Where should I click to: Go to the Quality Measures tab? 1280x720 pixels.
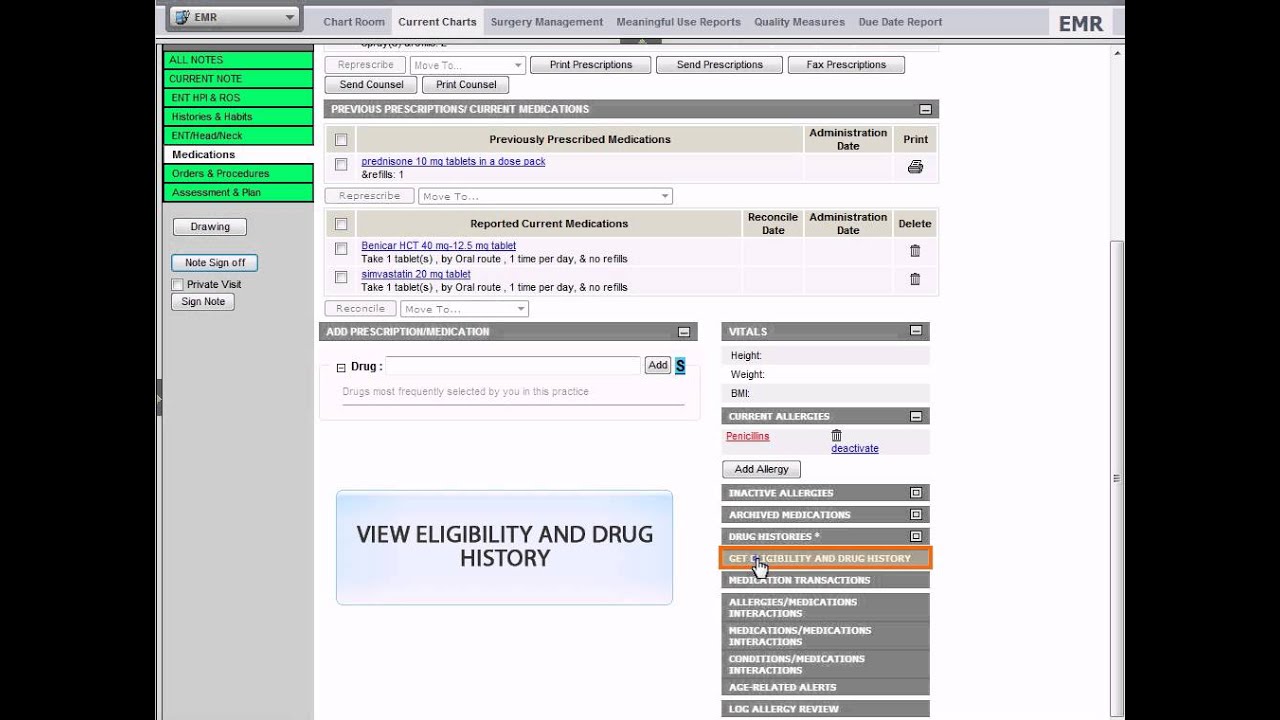pyautogui.click(x=799, y=22)
